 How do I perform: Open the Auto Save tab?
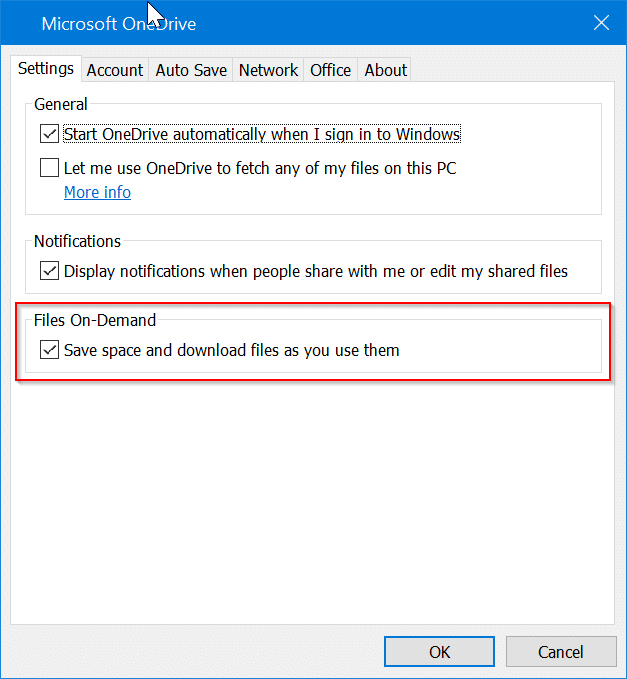coord(191,70)
